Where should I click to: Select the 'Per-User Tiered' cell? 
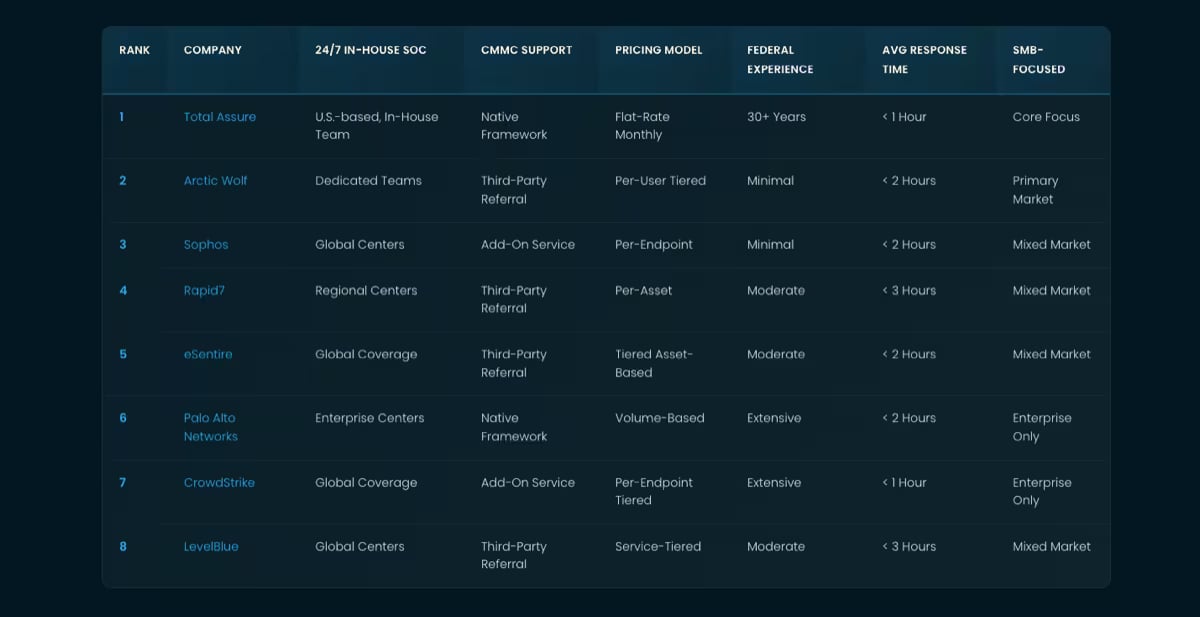(660, 181)
